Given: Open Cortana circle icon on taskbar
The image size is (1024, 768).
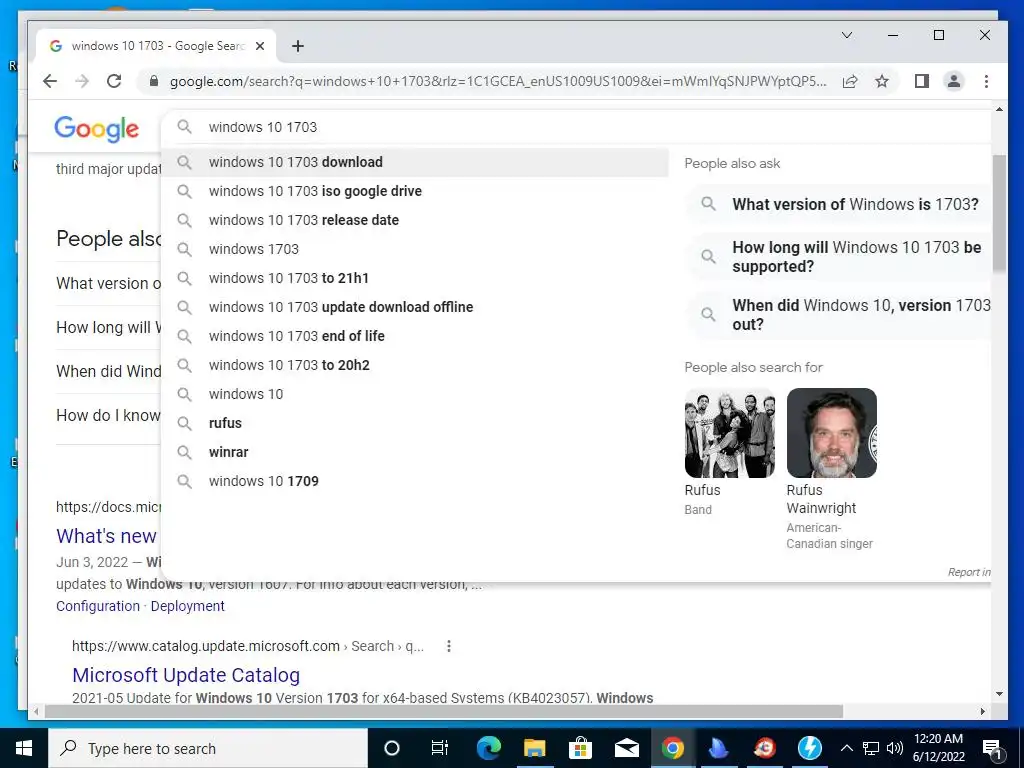Looking at the screenshot, I should tap(391, 748).
